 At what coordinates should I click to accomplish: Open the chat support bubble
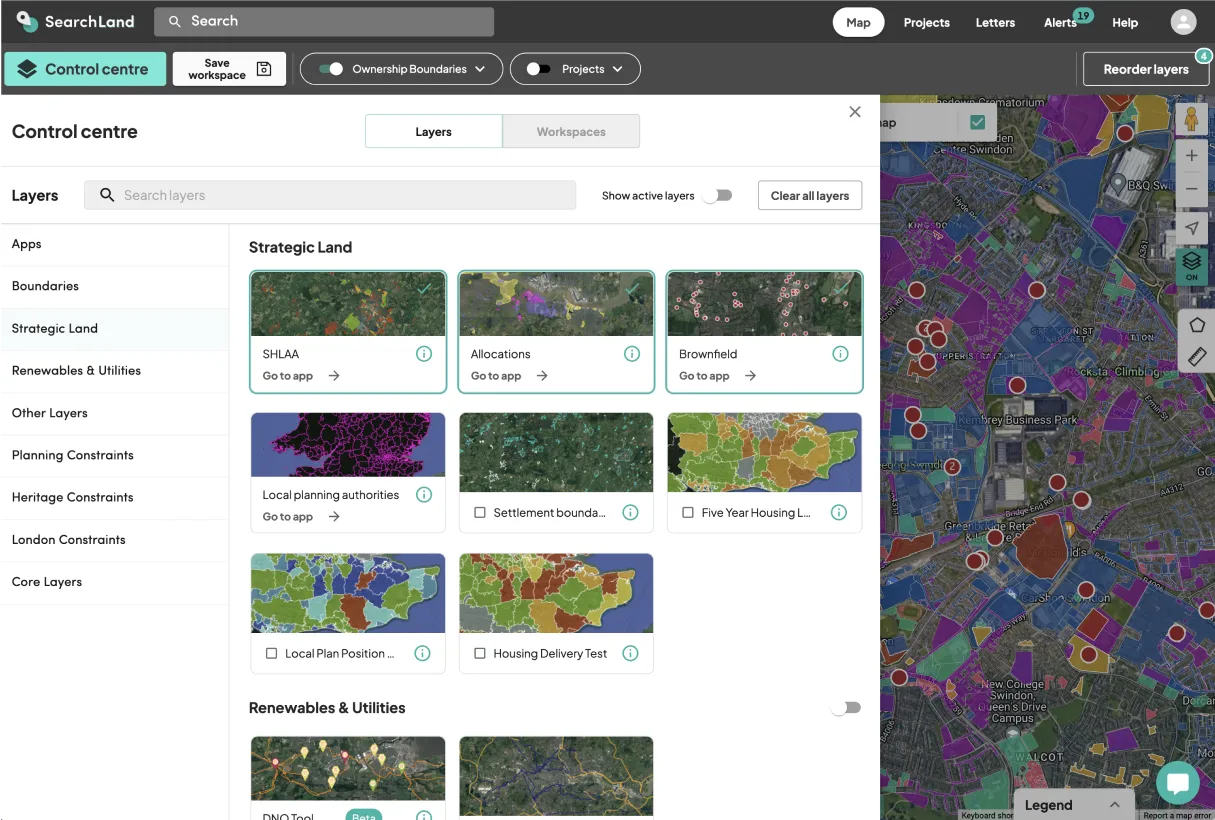coord(1178,783)
